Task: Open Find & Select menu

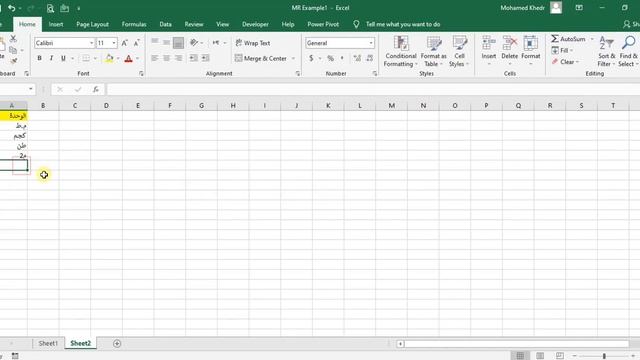Action: (x=629, y=51)
